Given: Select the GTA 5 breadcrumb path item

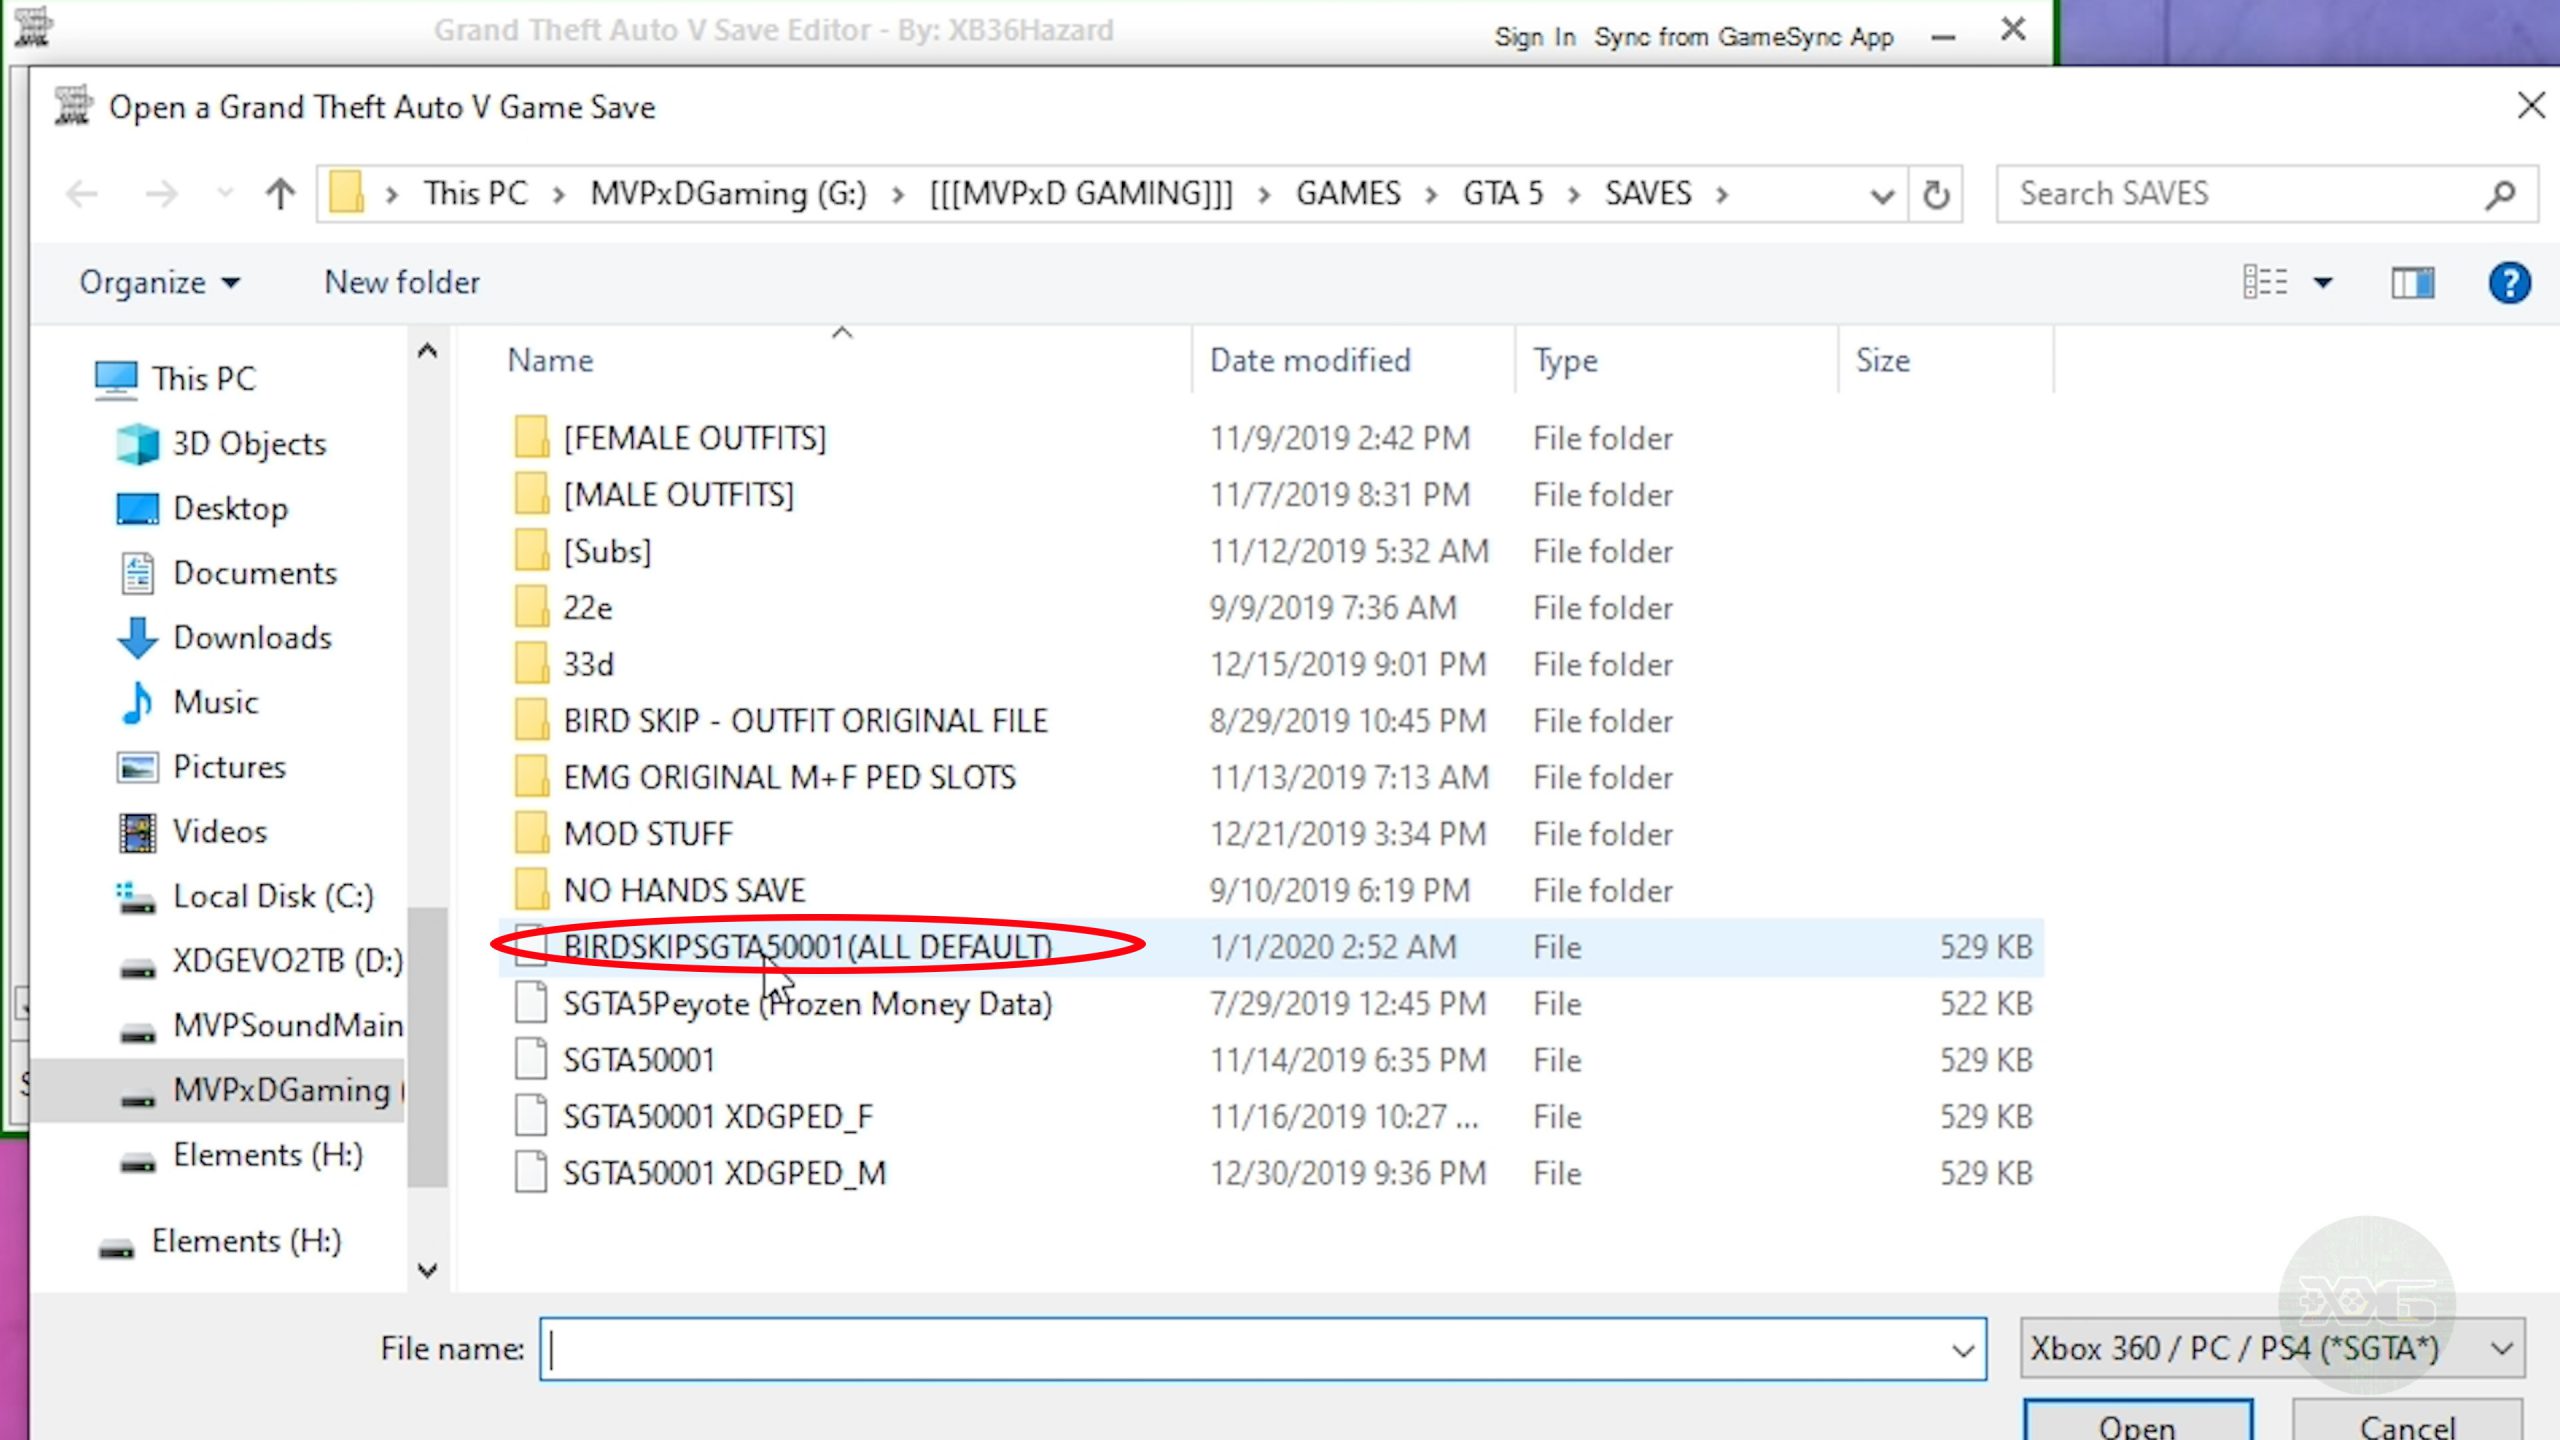Looking at the screenshot, I should (1502, 192).
